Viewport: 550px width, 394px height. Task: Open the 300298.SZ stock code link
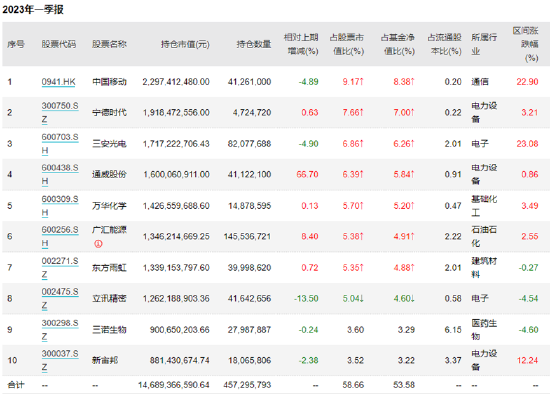tap(60, 329)
